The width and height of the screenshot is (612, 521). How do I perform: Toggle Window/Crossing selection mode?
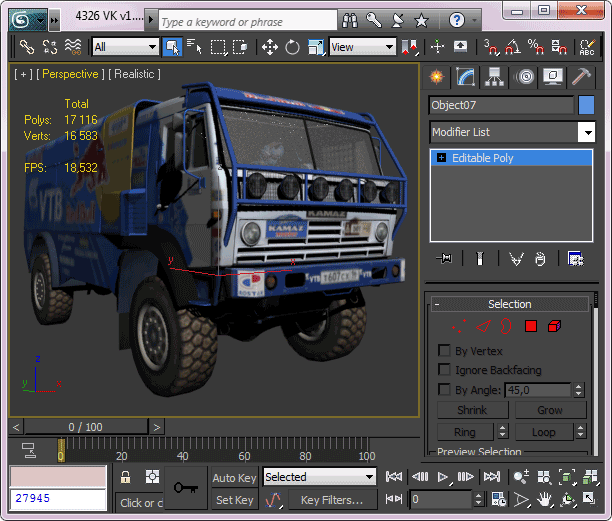tap(240, 47)
